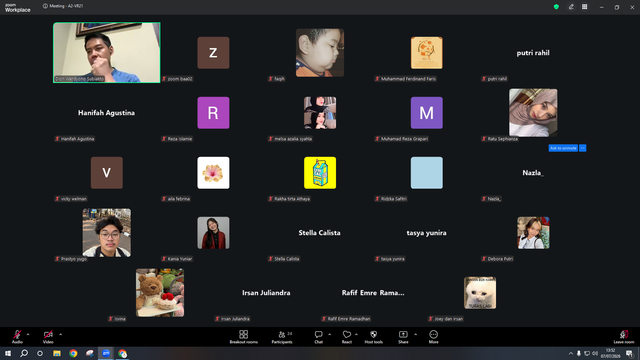The image size is (640, 360).
Task: Select aila febrina's flower avatar
Action: click(213, 173)
